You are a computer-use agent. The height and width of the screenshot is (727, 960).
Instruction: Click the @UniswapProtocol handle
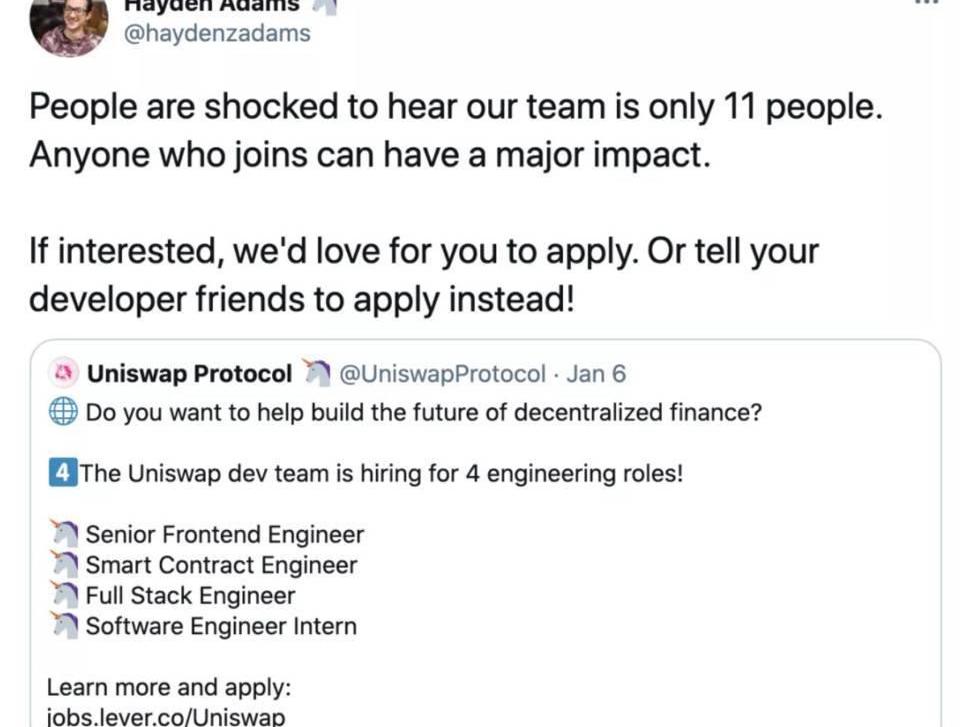tap(443, 374)
